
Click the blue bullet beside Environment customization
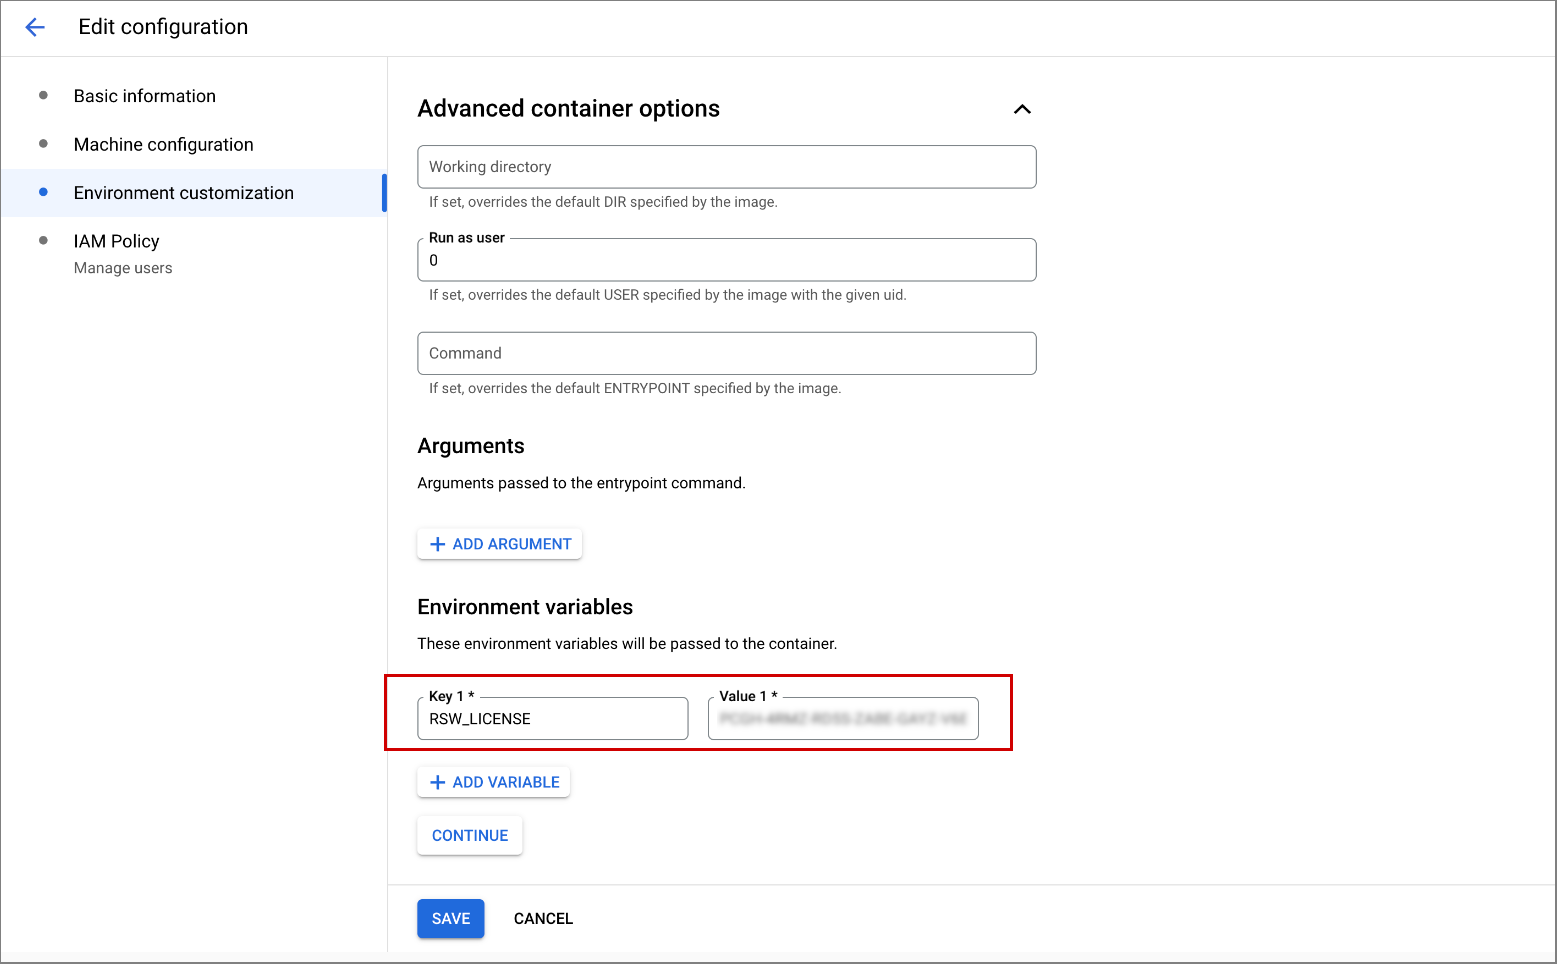(x=43, y=192)
